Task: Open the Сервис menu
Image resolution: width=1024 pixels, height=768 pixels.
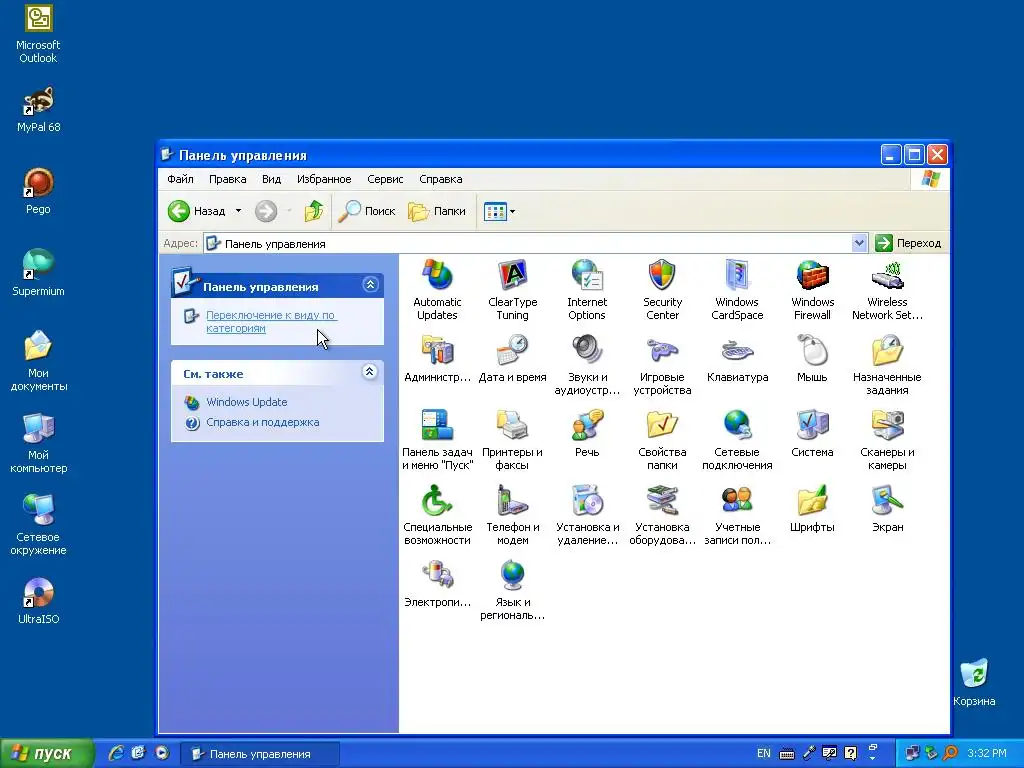Action: coord(385,179)
